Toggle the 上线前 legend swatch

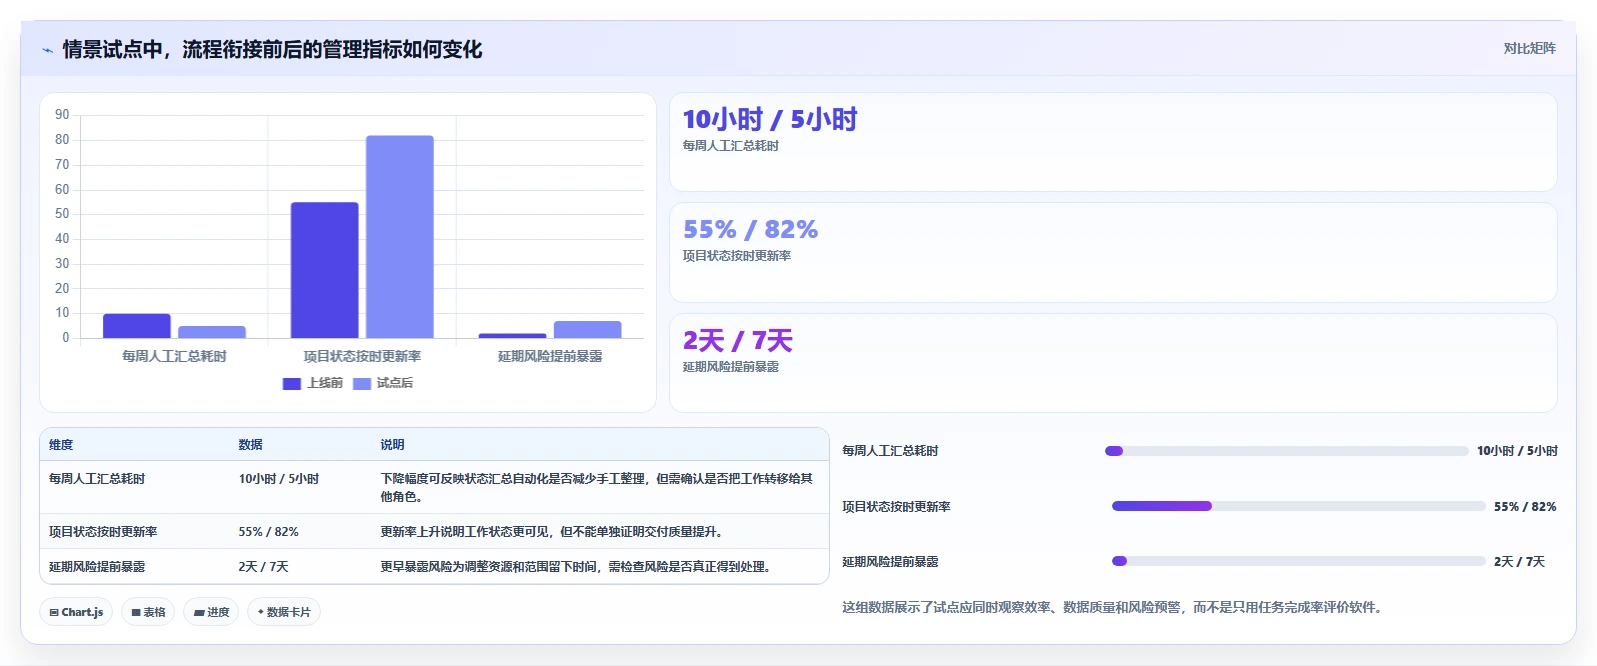coord(292,383)
